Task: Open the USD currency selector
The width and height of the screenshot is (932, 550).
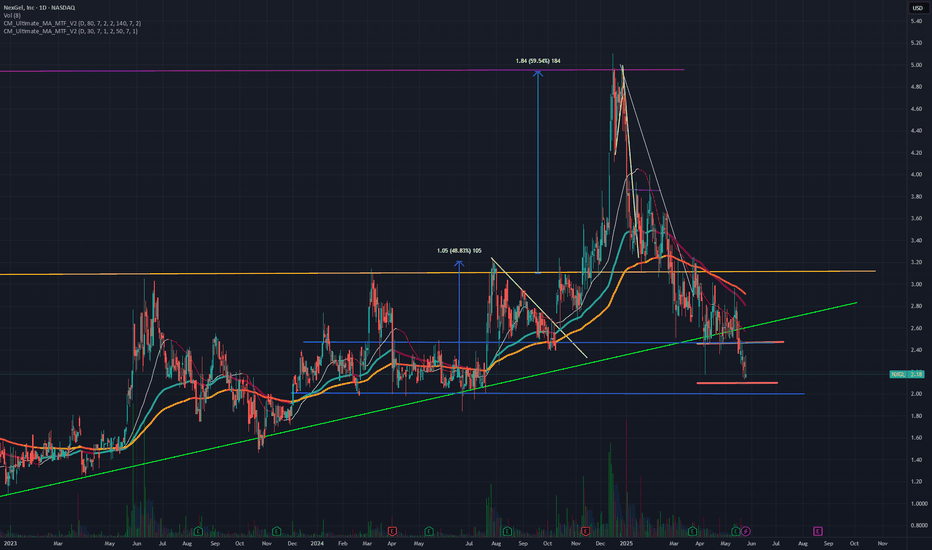Action: [x=917, y=8]
